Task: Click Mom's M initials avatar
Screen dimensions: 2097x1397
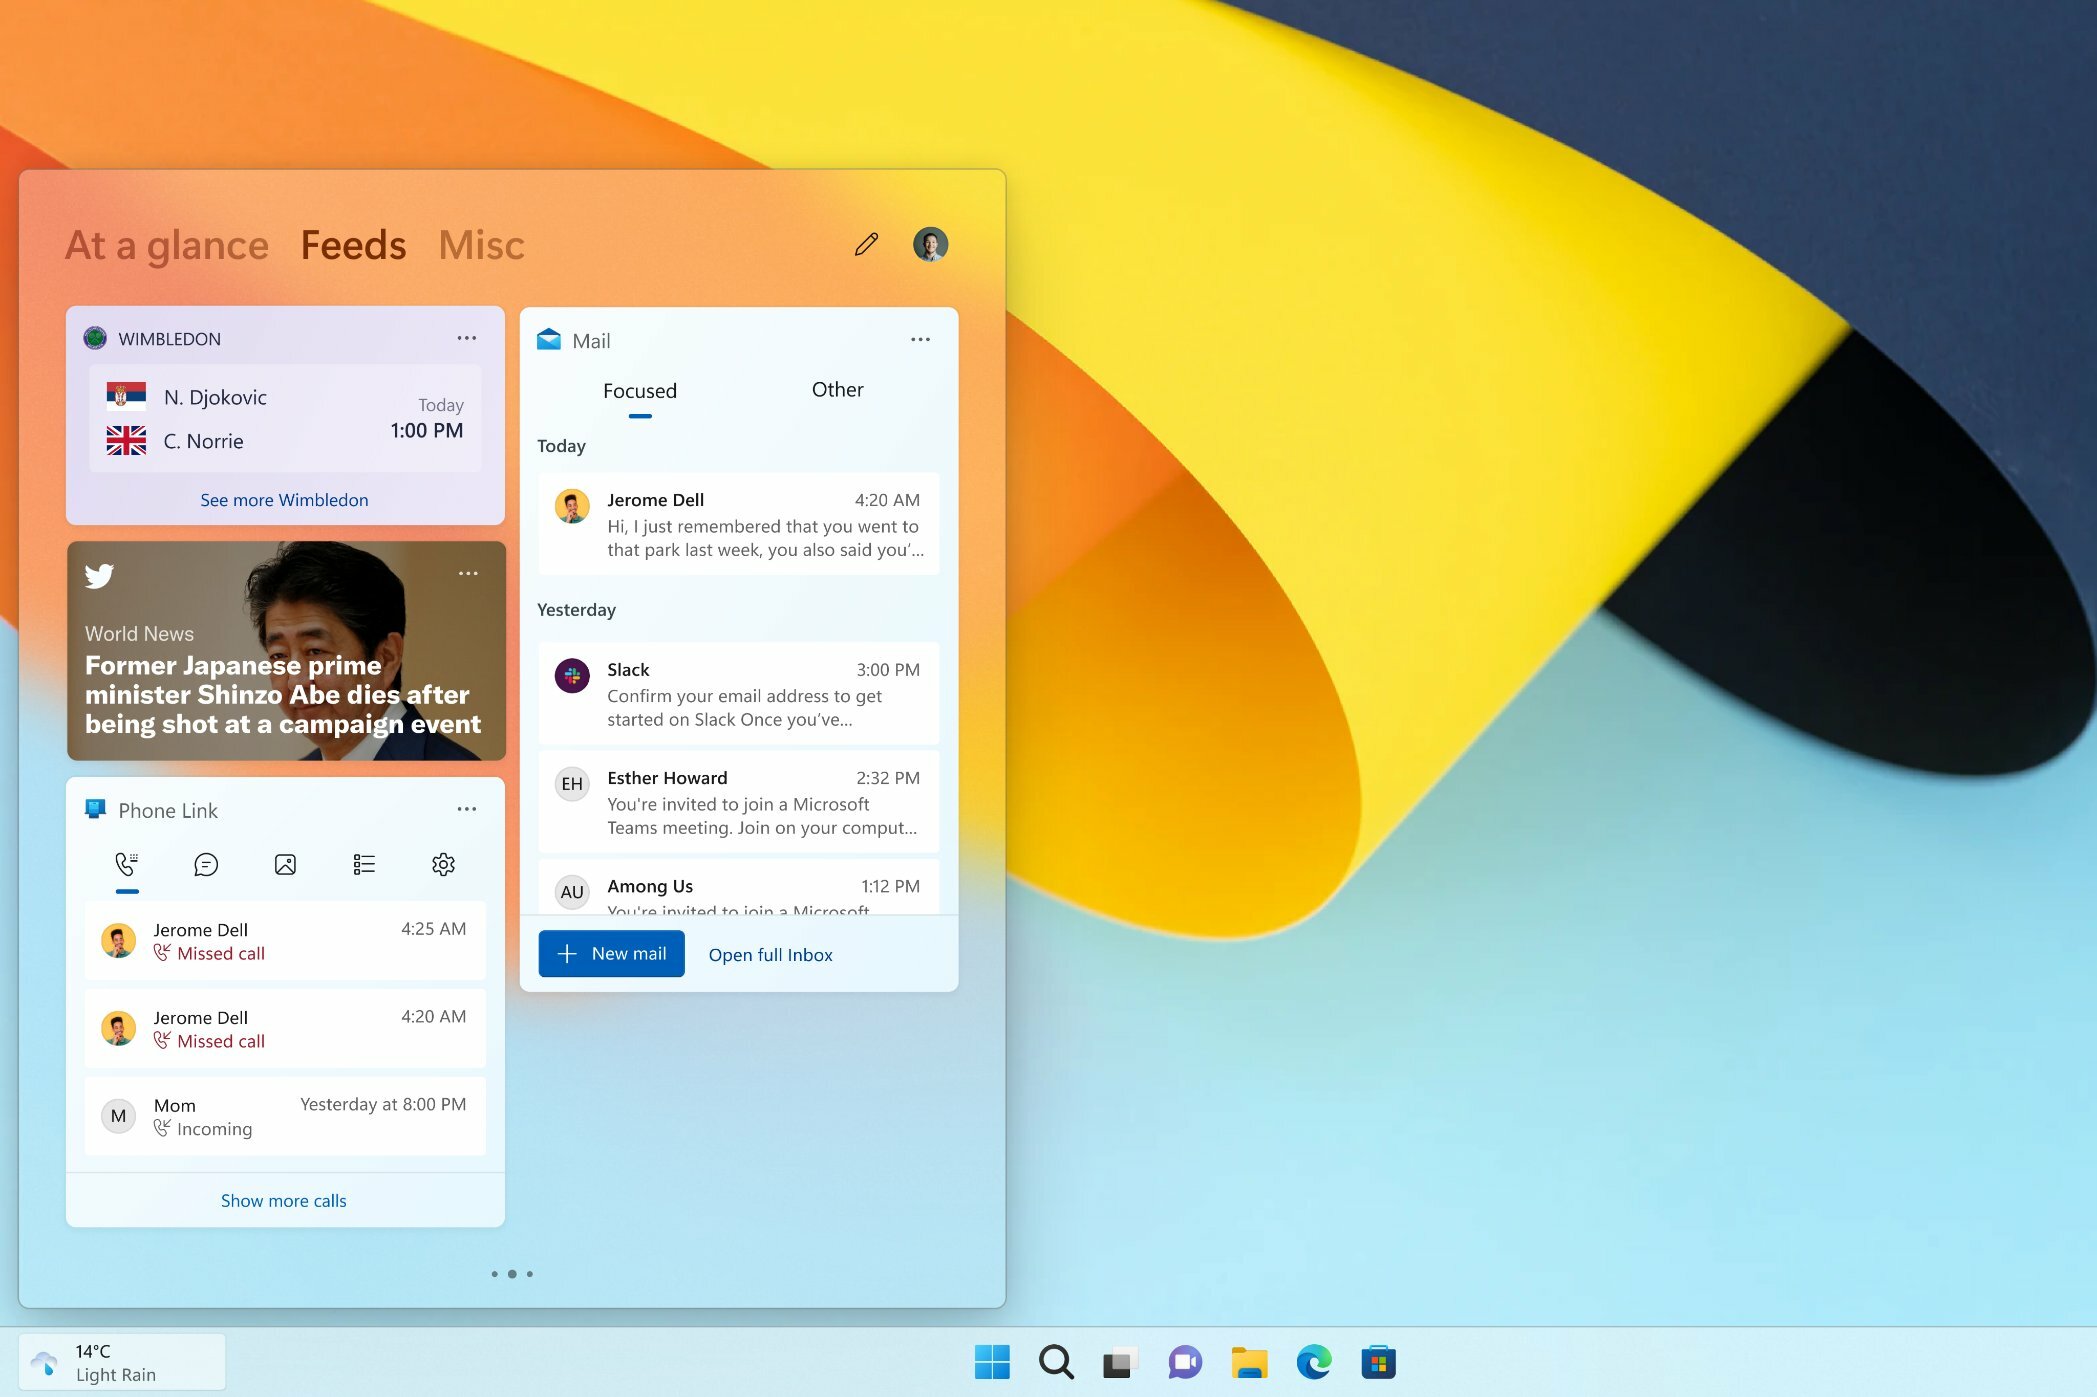Action: (x=118, y=1116)
